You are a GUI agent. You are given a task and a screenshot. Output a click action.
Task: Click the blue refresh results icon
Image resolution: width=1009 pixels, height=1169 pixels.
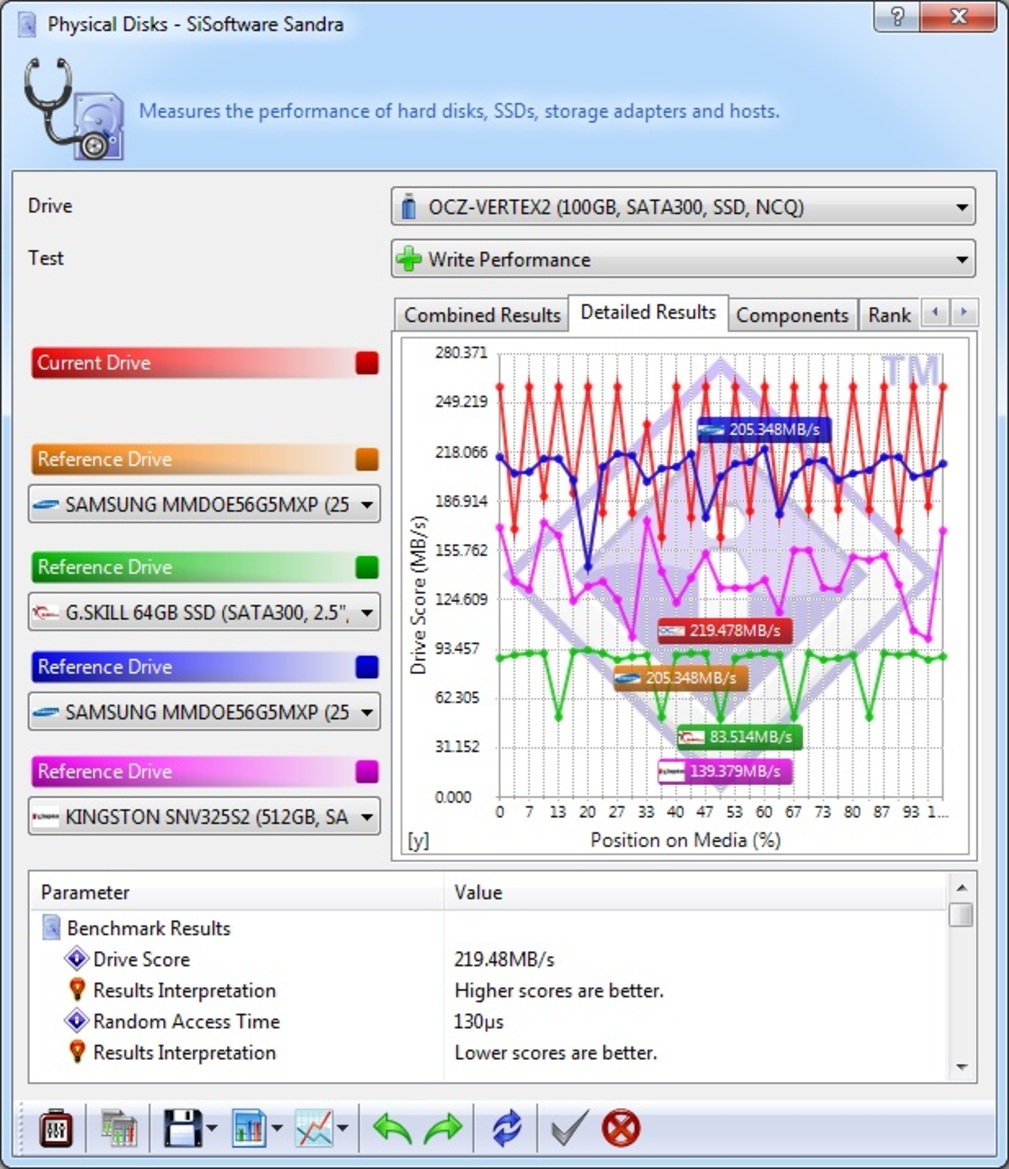[x=506, y=1128]
